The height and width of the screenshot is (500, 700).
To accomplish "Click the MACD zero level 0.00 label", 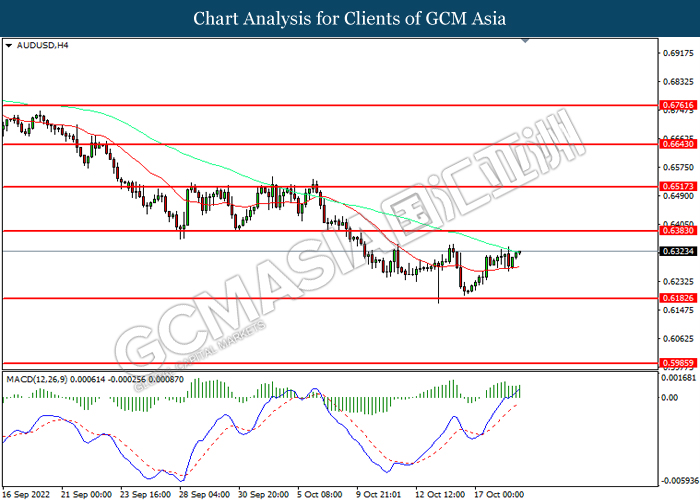I will pyautogui.click(x=670, y=397).
